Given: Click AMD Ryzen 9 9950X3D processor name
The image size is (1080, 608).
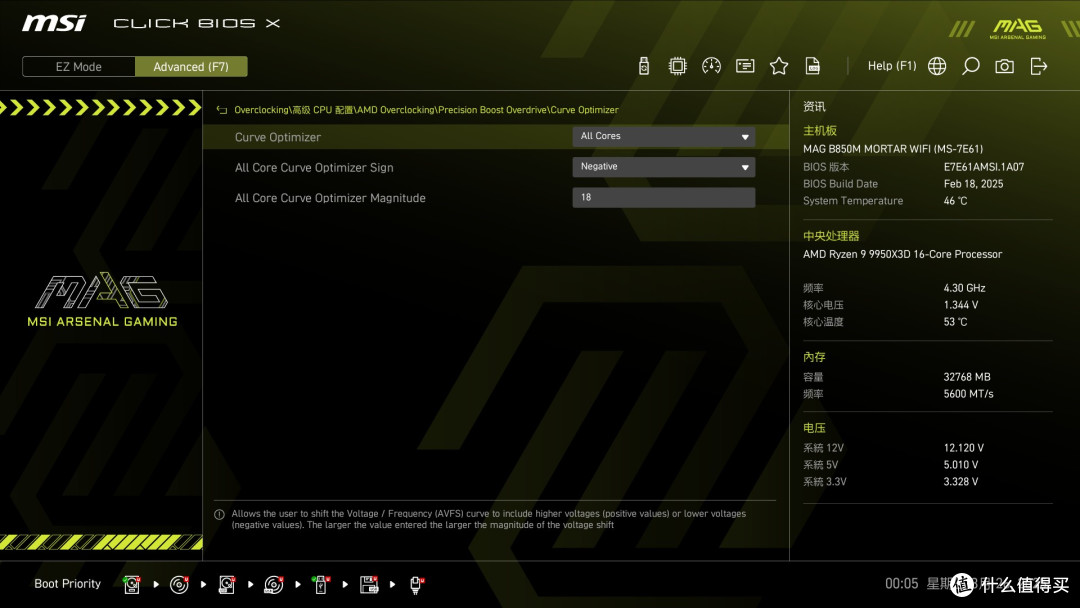Looking at the screenshot, I should point(902,254).
